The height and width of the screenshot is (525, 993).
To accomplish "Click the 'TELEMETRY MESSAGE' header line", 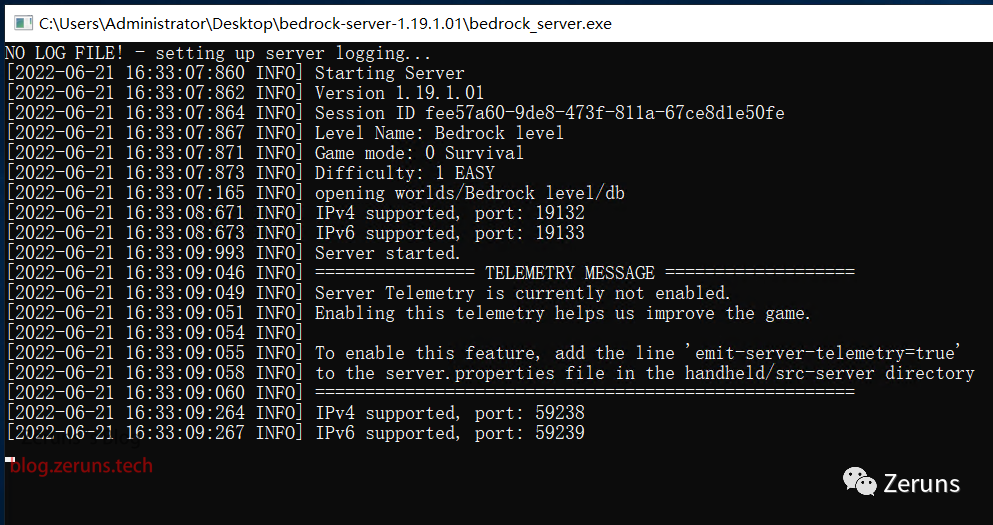I will coord(431,273).
